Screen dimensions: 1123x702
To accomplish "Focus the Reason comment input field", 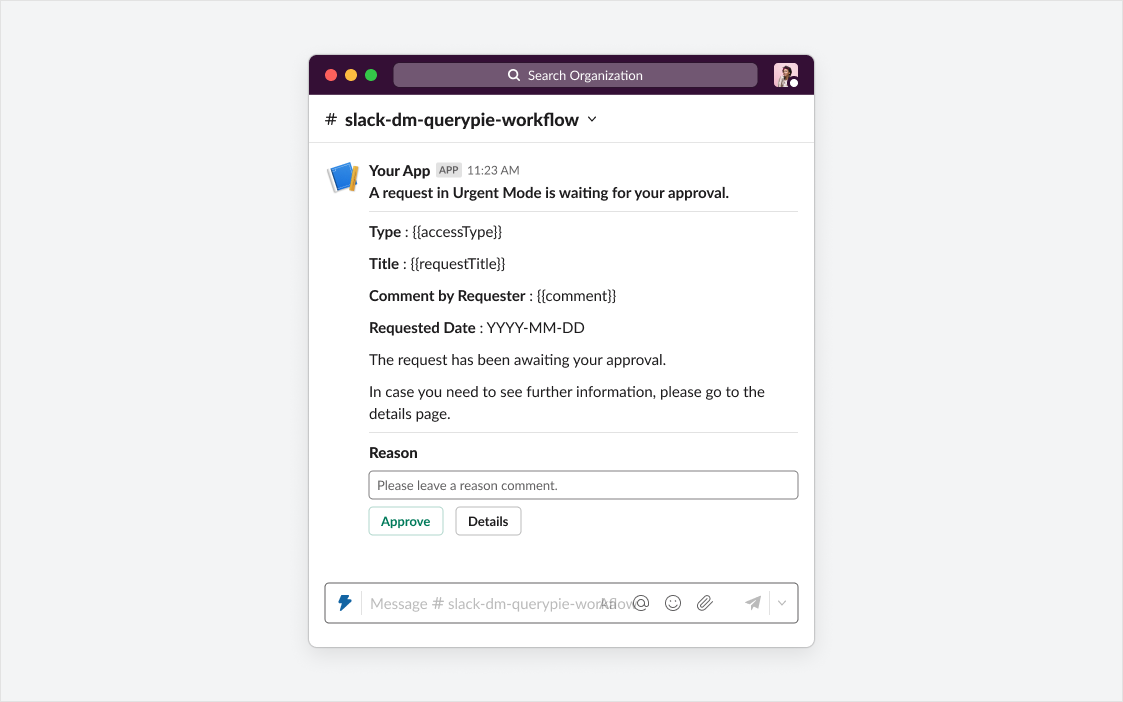I will click(583, 485).
